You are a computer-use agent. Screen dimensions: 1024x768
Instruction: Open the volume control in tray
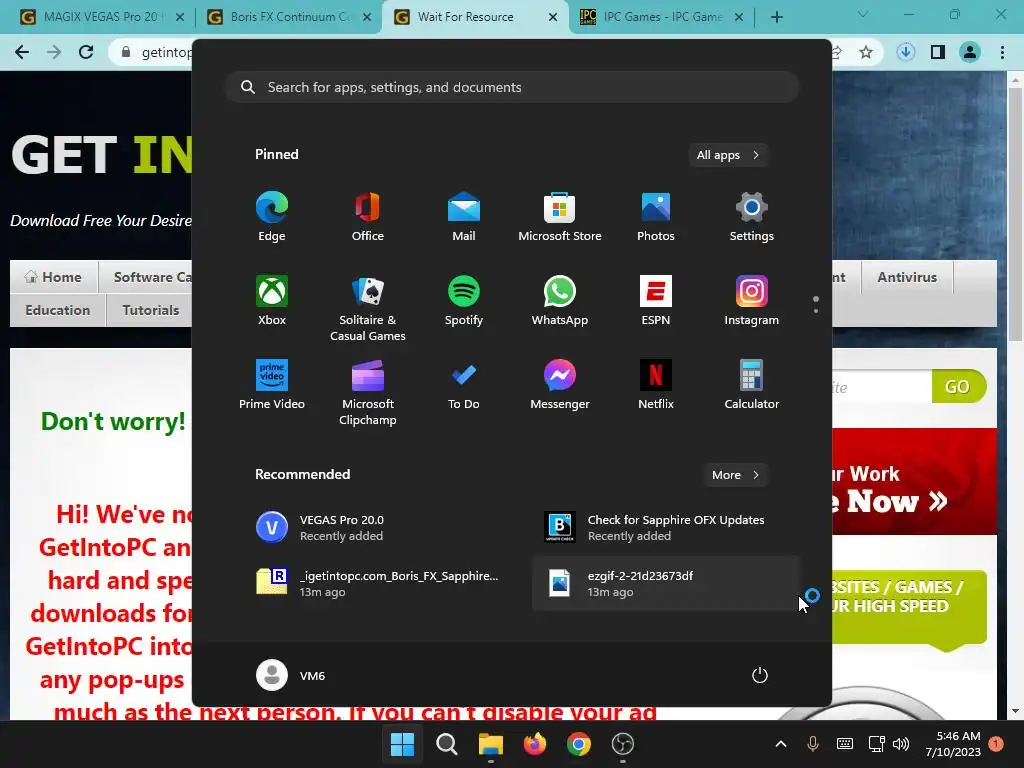pyautogui.click(x=901, y=744)
